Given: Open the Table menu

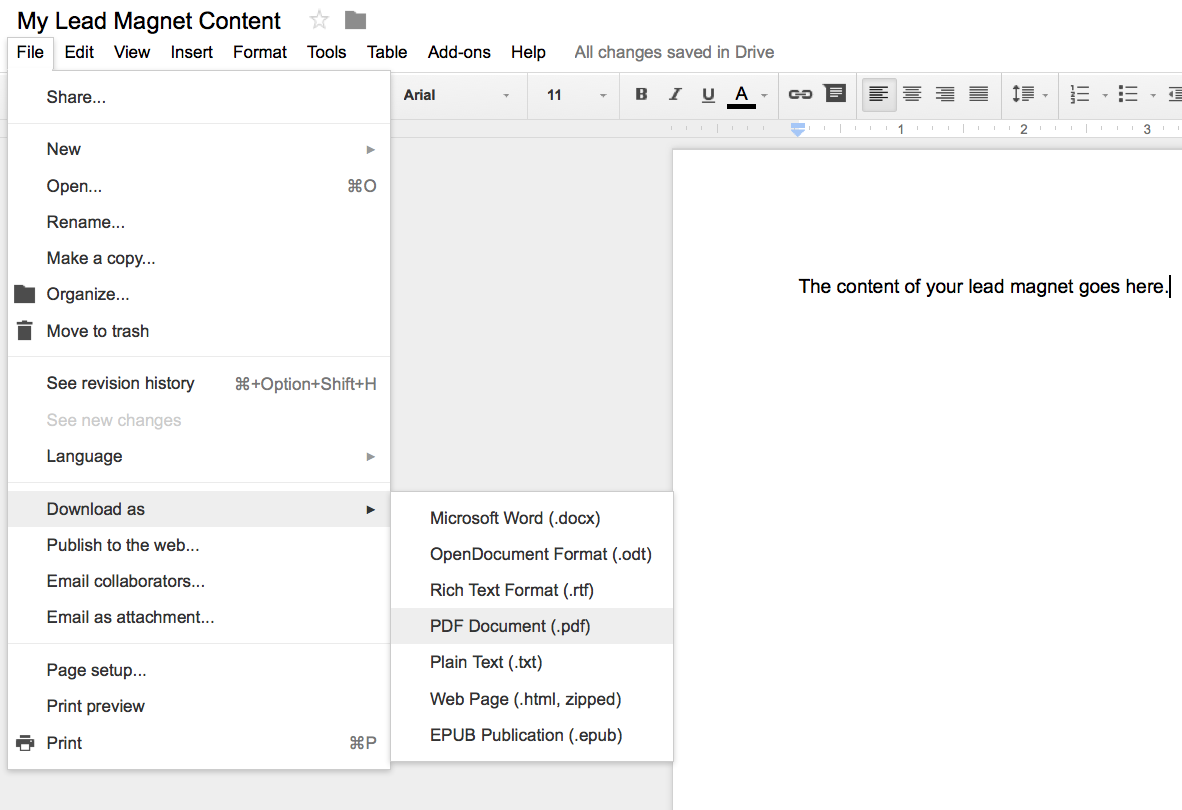Looking at the screenshot, I should (387, 53).
